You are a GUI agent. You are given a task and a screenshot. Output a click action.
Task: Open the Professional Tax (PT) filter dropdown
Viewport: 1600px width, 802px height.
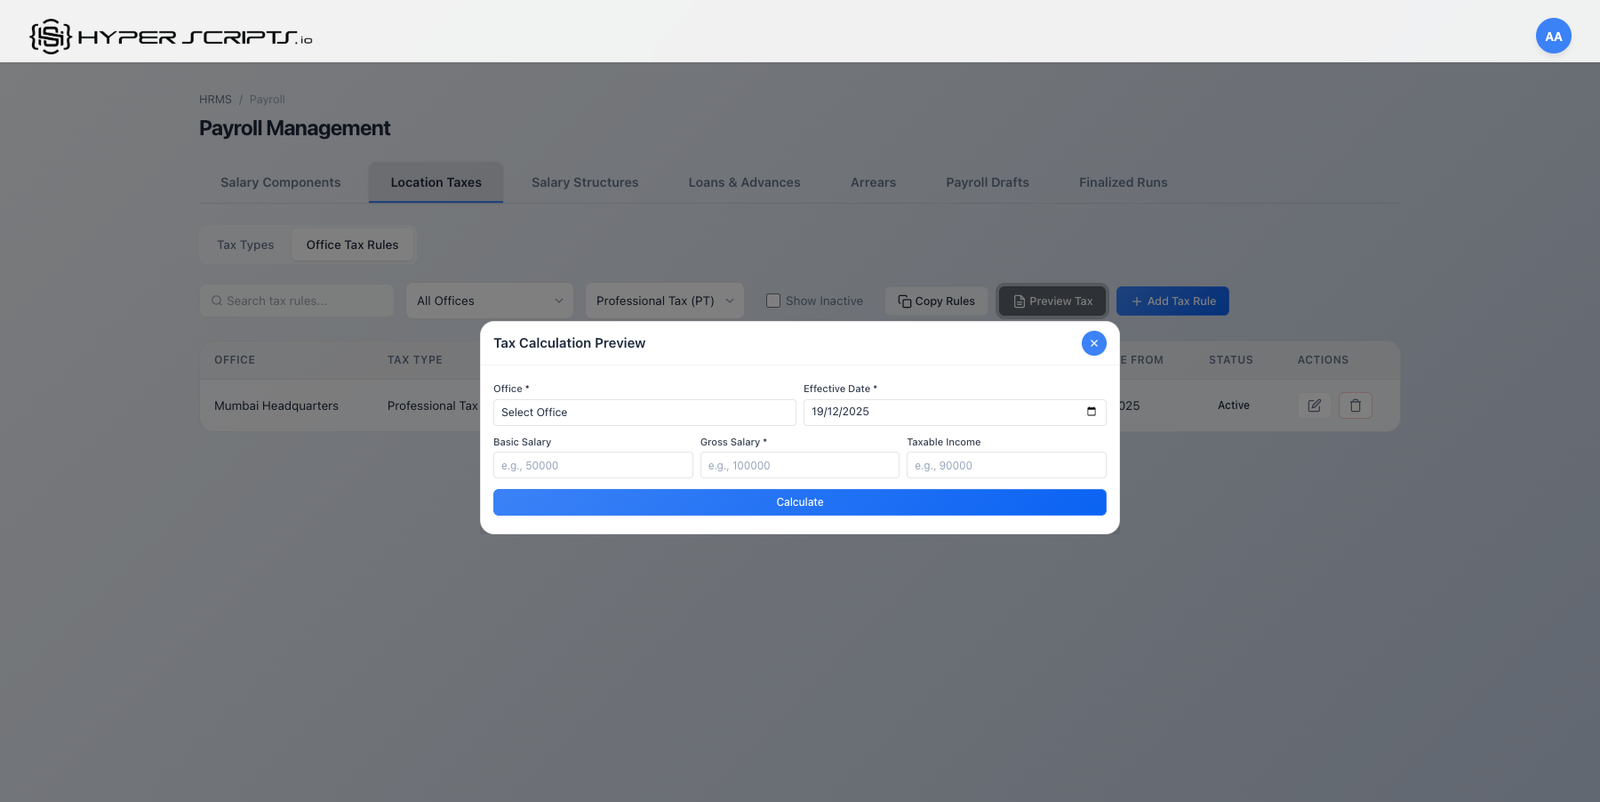pos(664,301)
